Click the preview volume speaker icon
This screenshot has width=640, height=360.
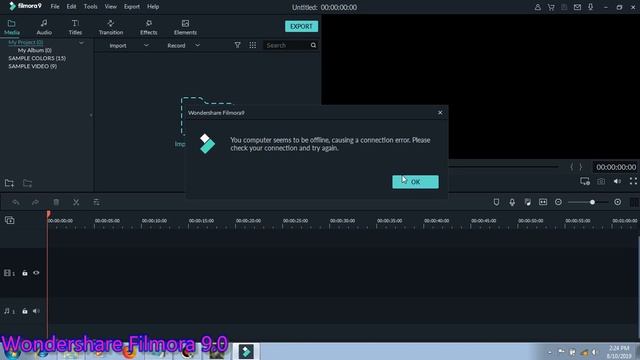617,181
